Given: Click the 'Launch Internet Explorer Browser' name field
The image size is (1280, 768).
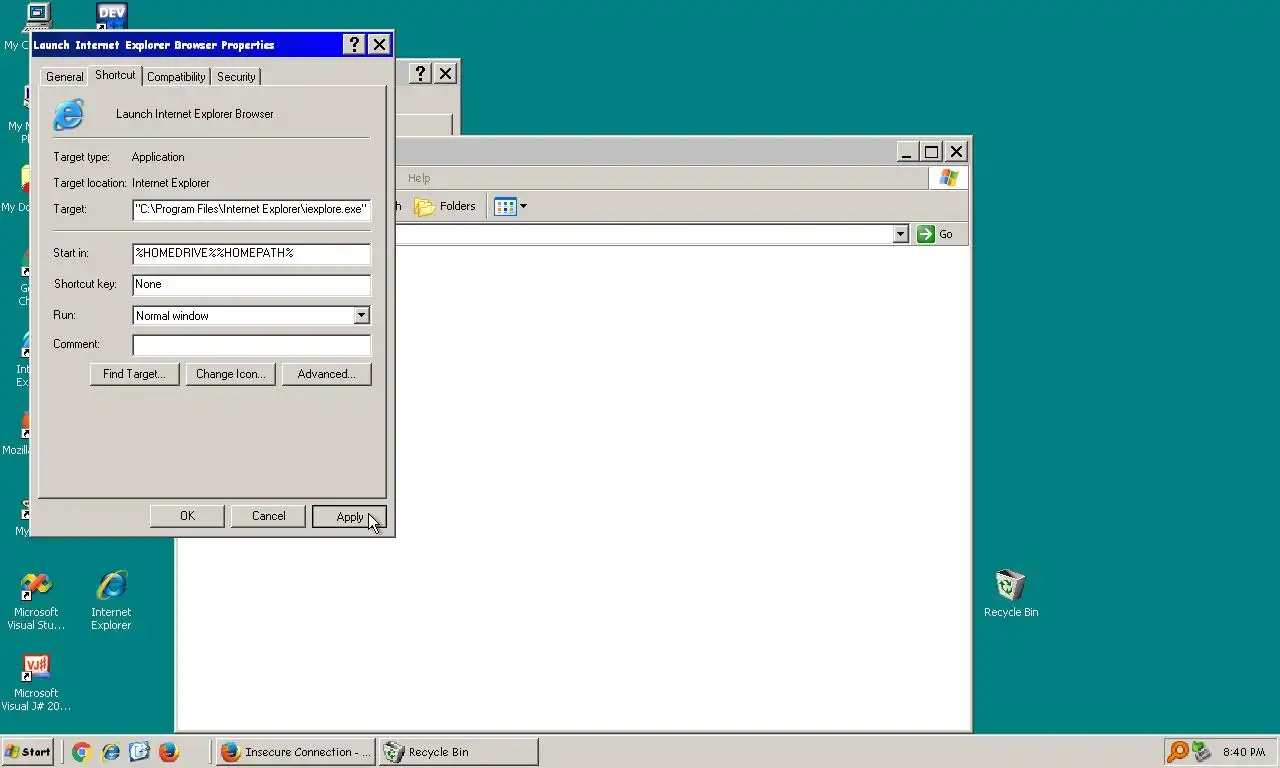Looking at the screenshot, I should [x=195, y=114].
